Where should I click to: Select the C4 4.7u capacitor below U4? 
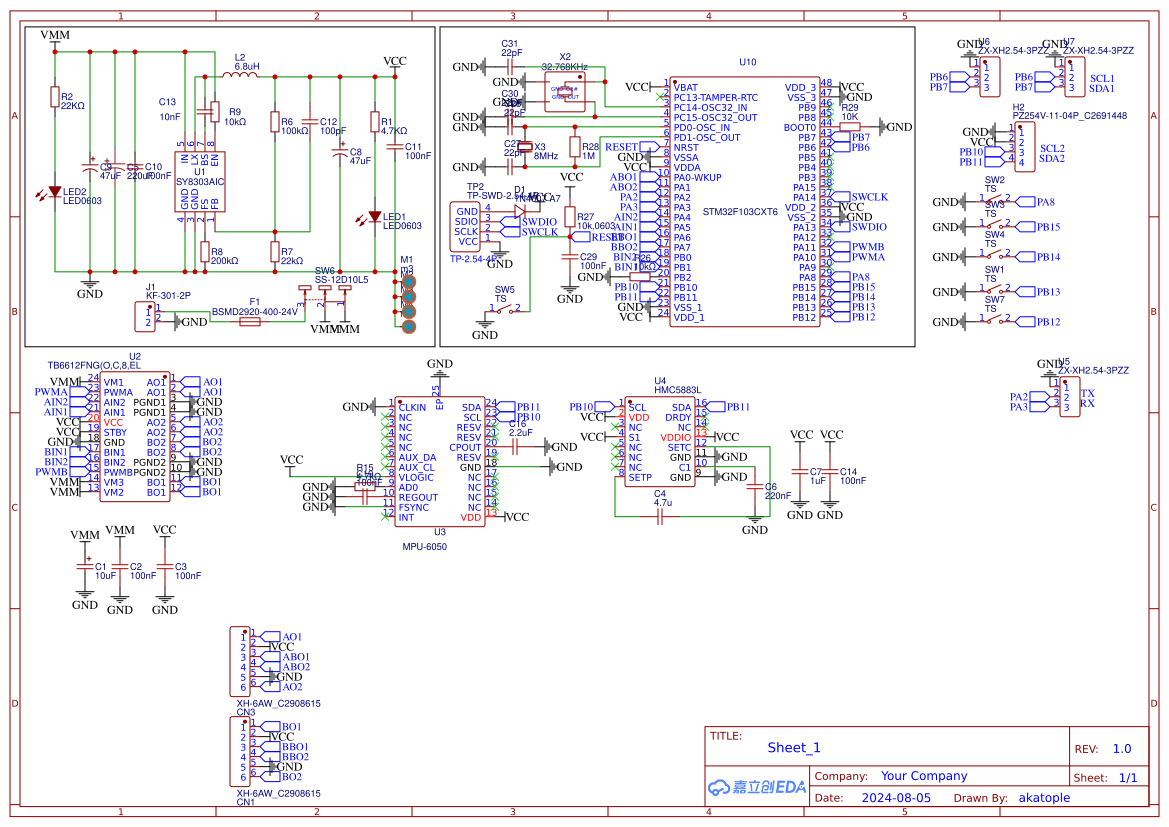click(660, 516)
